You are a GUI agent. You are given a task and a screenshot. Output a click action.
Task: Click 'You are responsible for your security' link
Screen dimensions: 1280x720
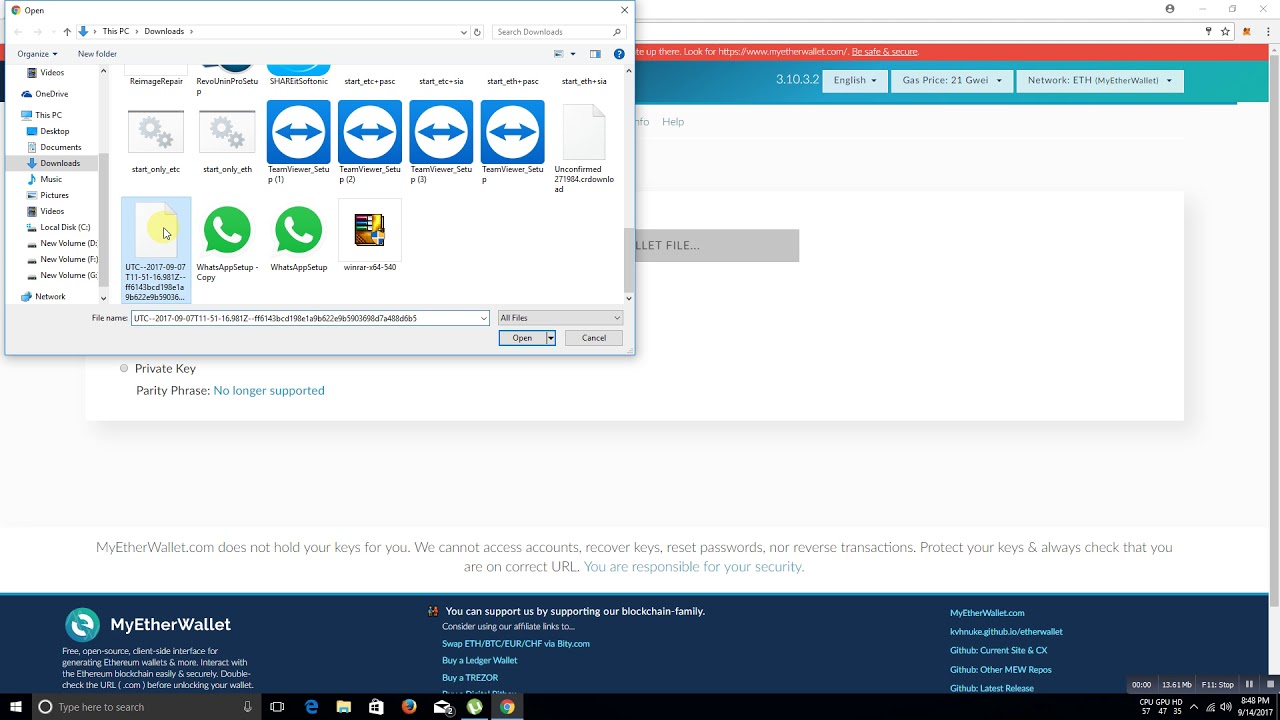pyautogui.click(x=693, y=566)
